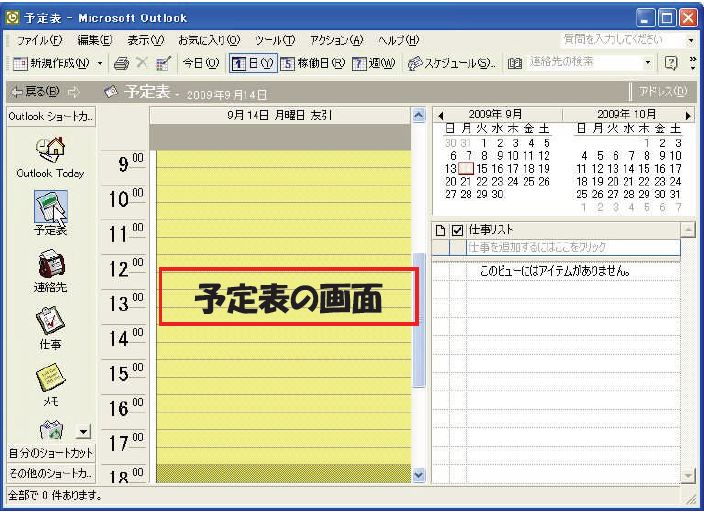Click the help question mark icon
The width and height of the screenshot is (704, 512).
(x=671, y=63)
